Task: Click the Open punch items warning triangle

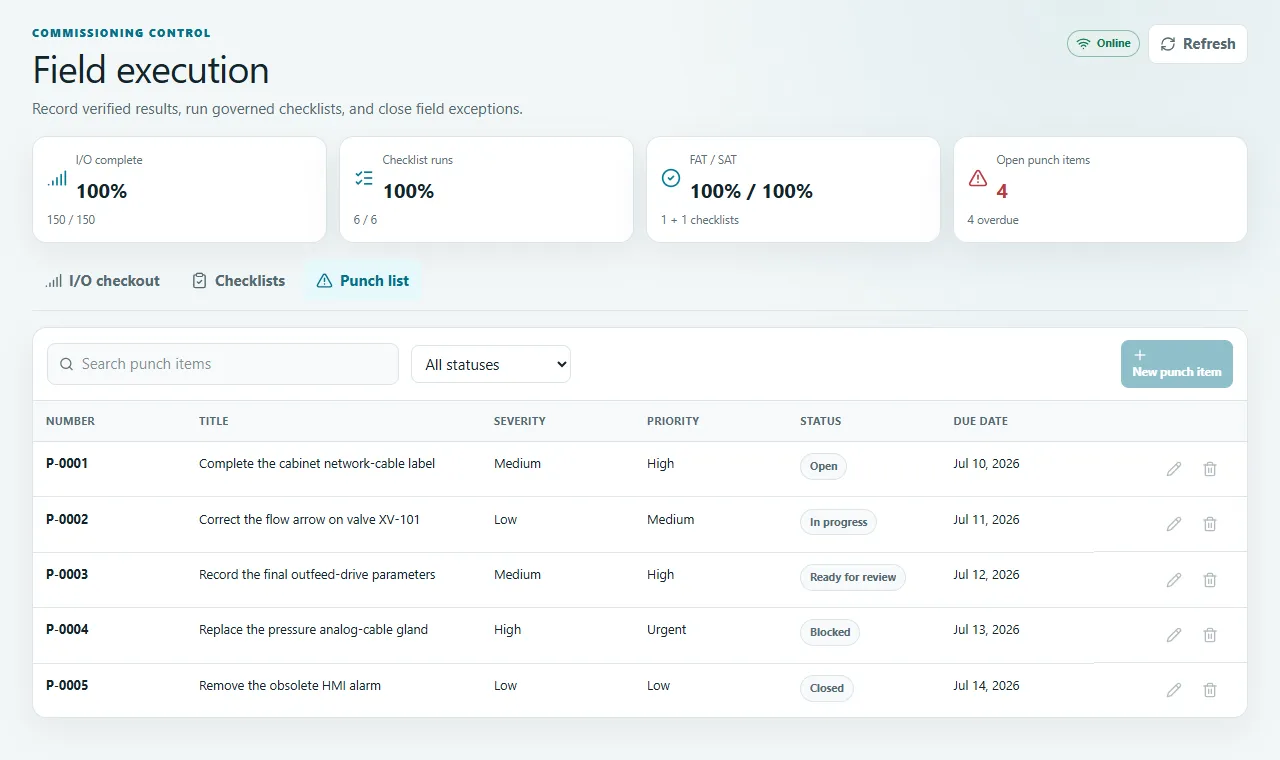Action: (978, 178)
